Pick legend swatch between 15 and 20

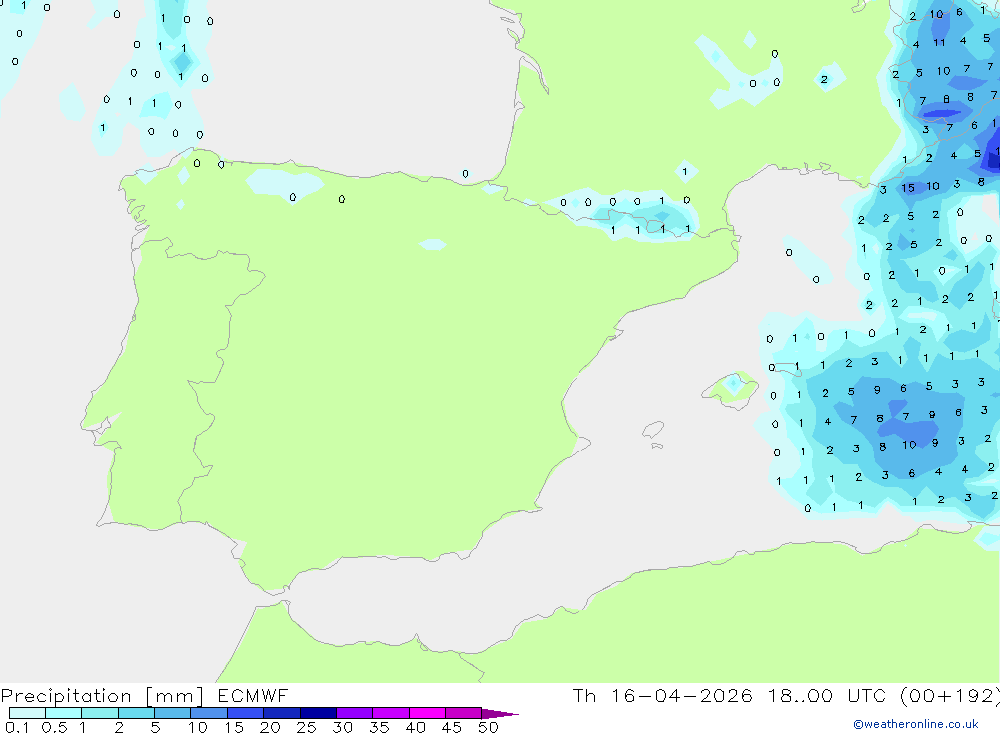click(246, 713)
